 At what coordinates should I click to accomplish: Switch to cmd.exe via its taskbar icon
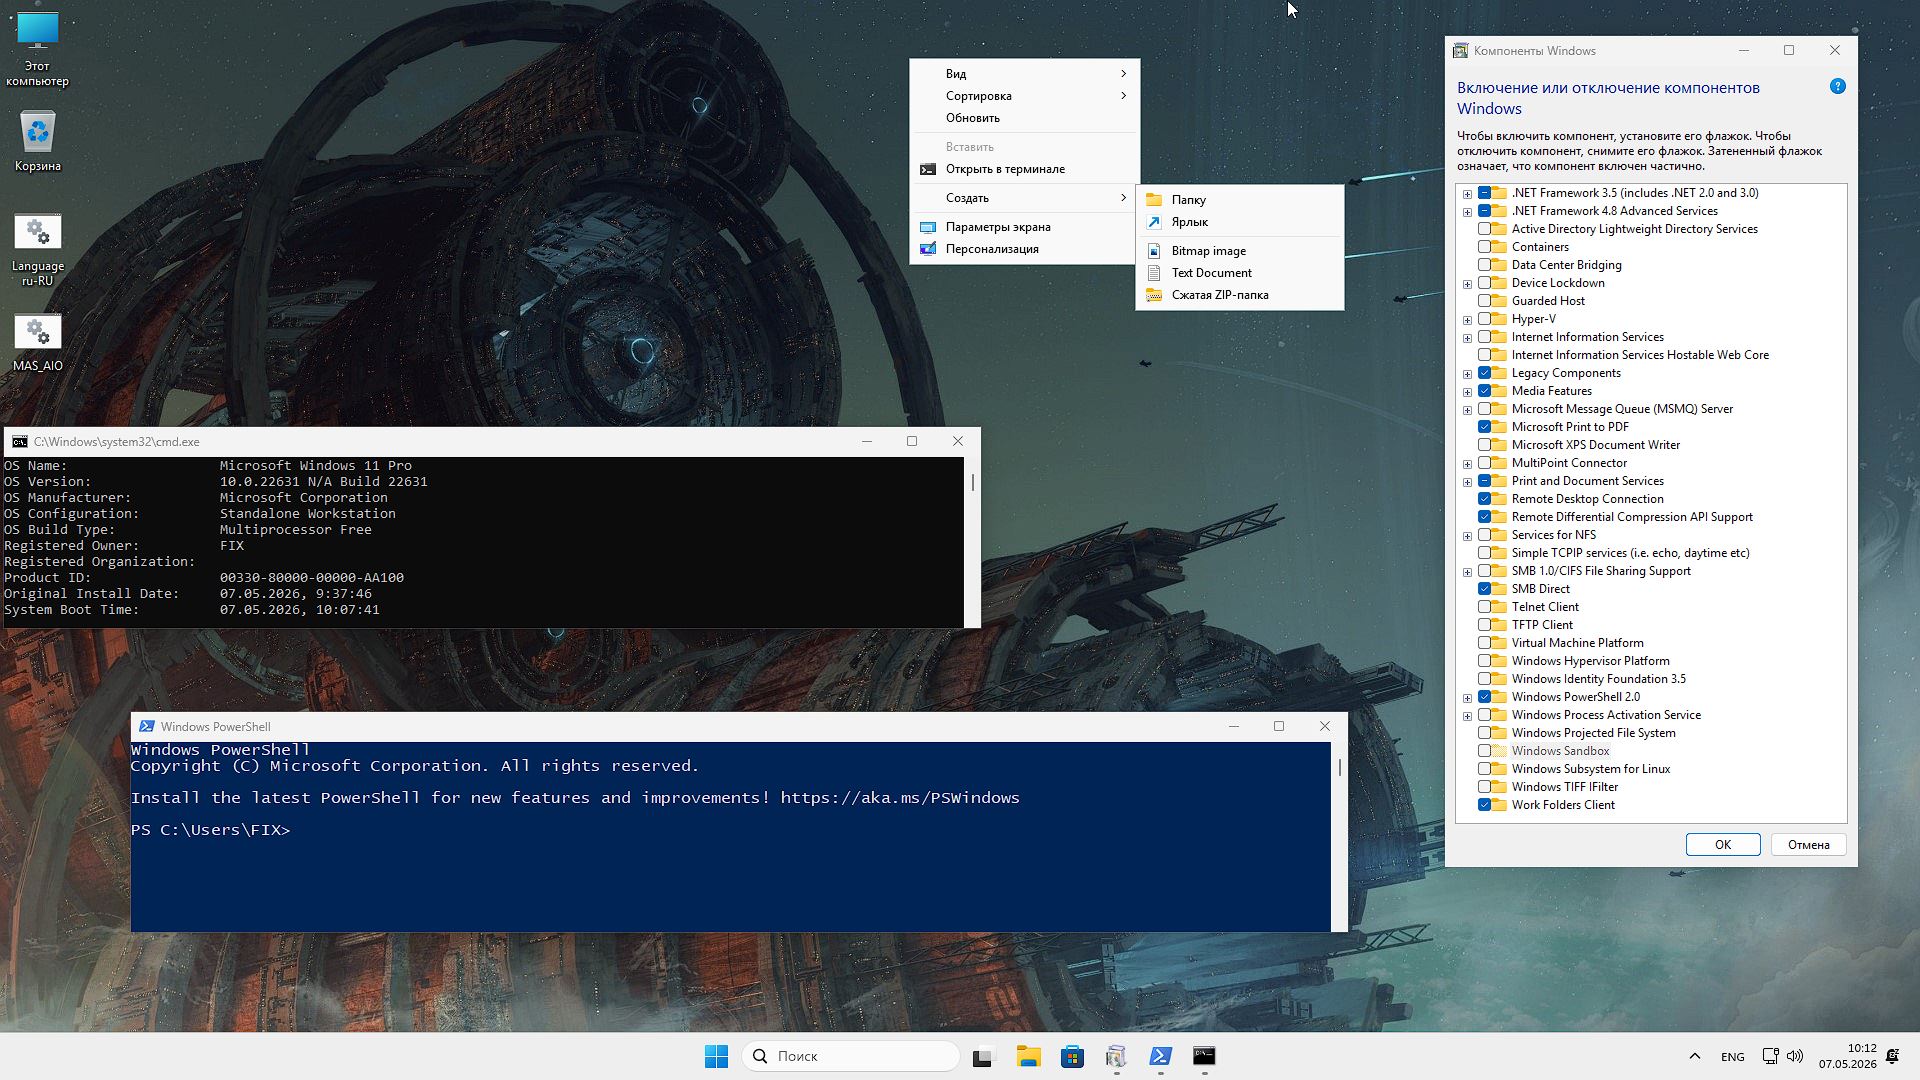click(x=1204, y=1056)
